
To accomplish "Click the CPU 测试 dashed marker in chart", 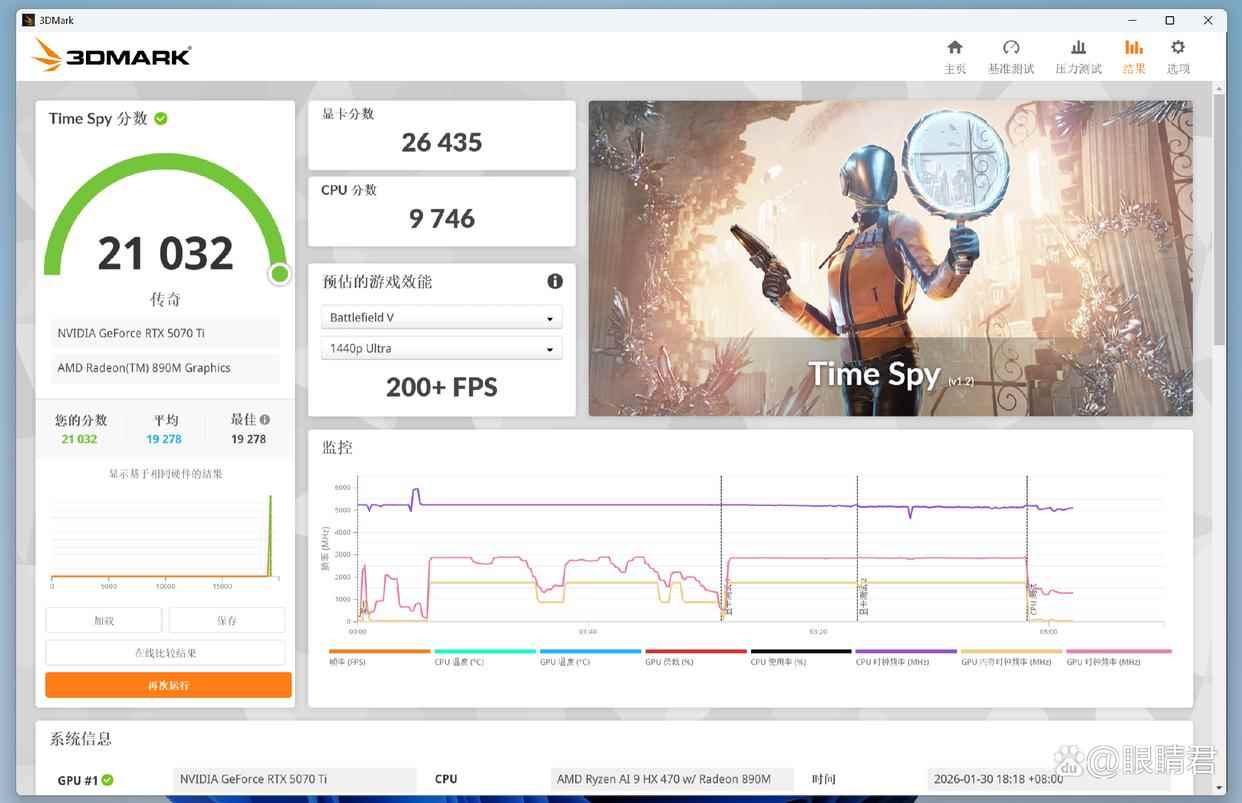I will [x=1028, y=547].
